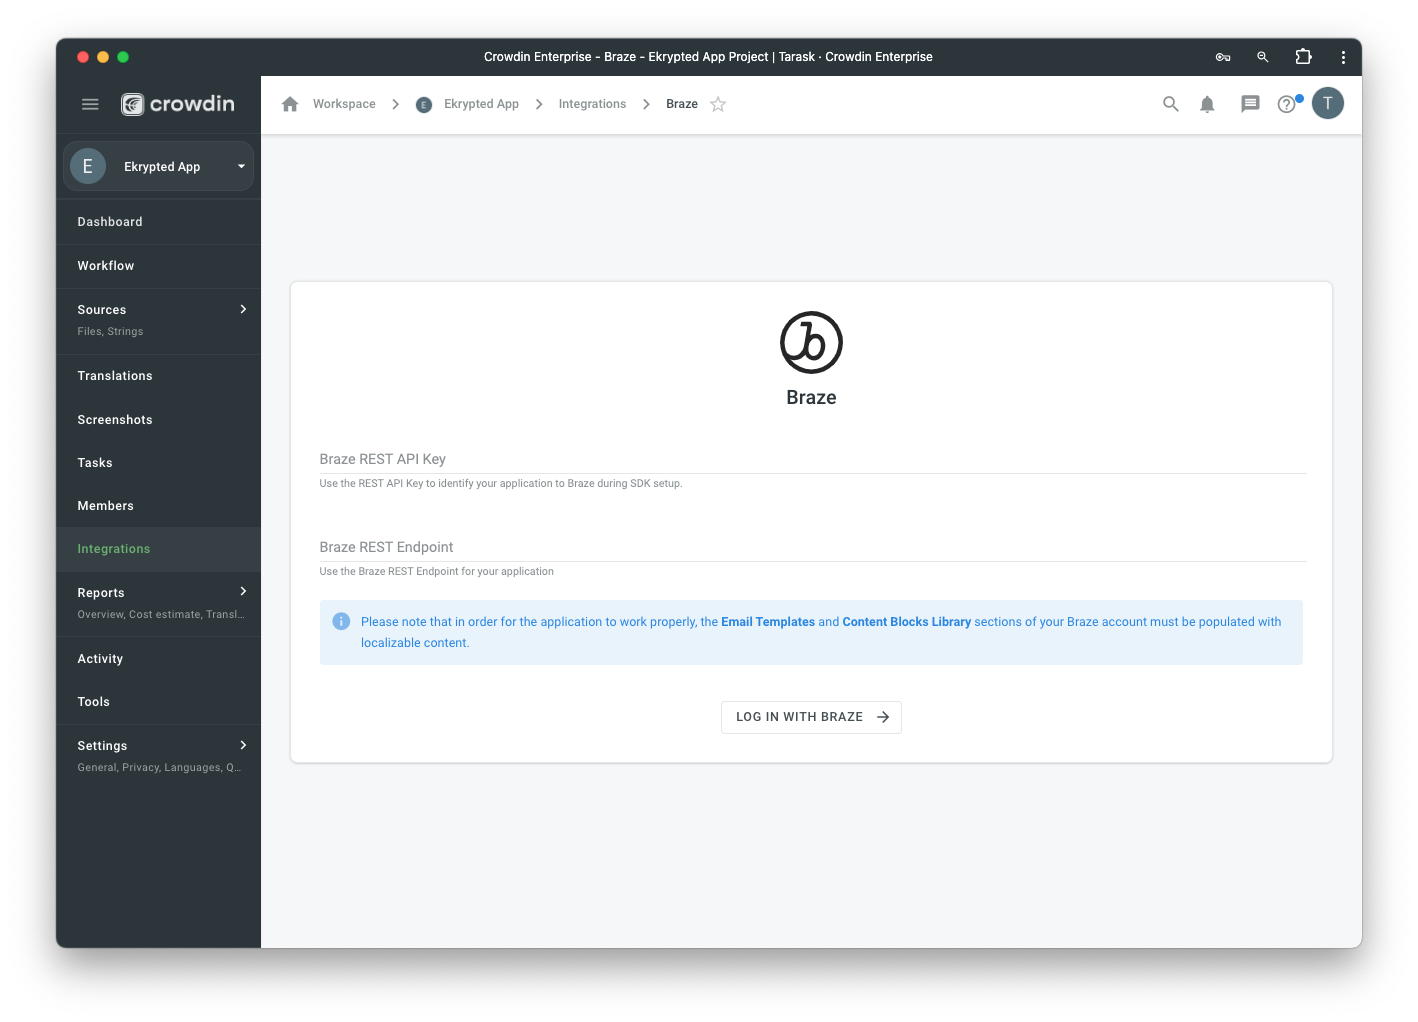Click the Workspace home icon

[290, 104]
